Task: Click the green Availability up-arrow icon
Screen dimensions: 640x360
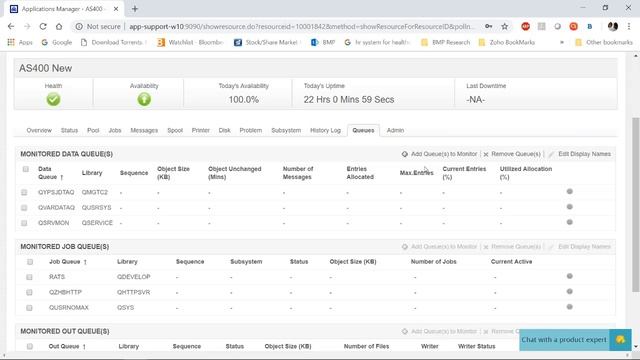Action: [x=144, y=99]
